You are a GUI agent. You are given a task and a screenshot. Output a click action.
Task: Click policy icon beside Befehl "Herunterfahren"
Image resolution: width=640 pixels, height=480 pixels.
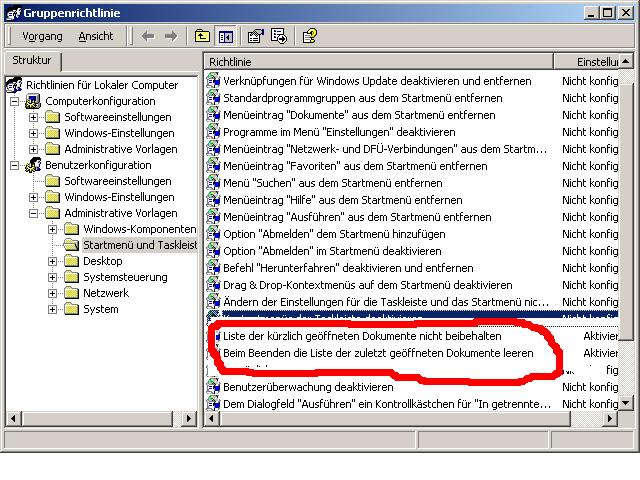click(213, 268)
